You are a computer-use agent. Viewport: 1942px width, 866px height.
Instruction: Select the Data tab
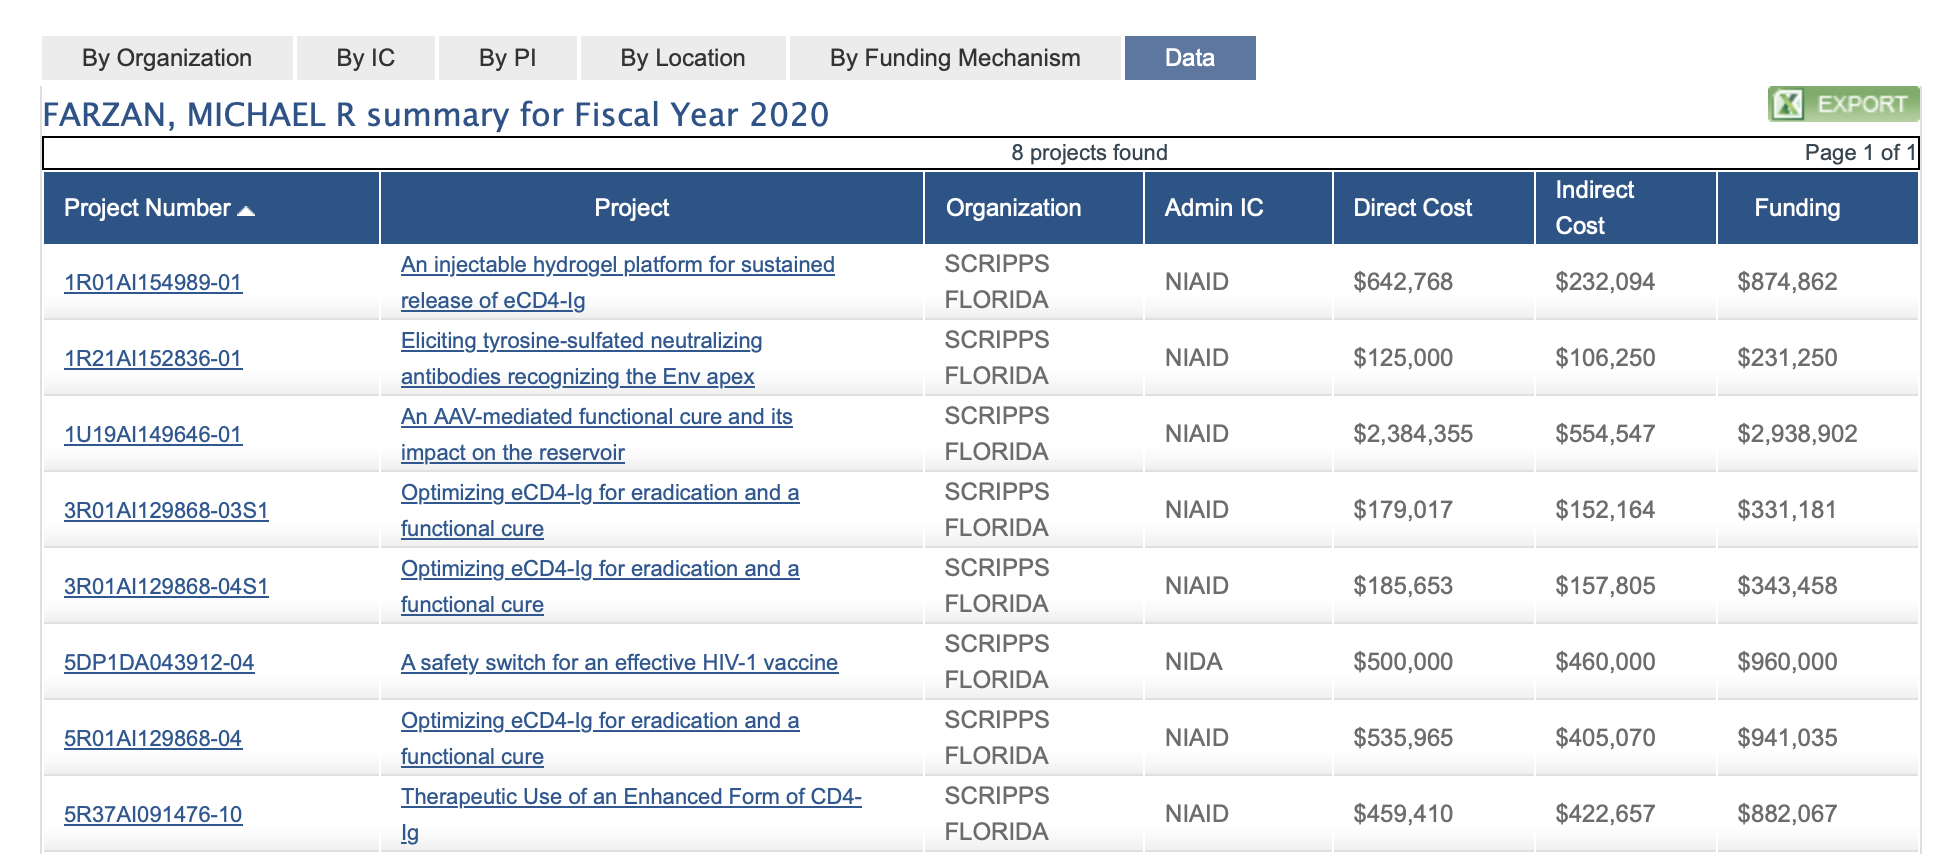(1189, 58)
